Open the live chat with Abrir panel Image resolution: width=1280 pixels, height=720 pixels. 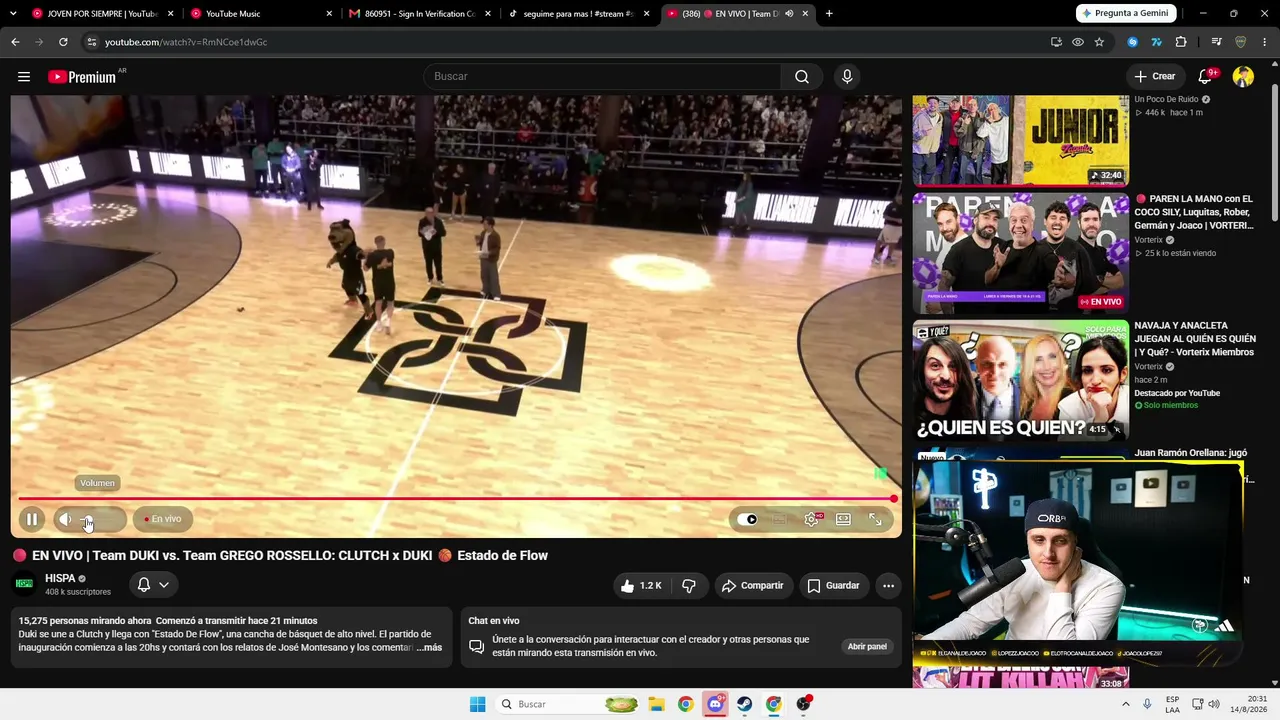(867, 647)
